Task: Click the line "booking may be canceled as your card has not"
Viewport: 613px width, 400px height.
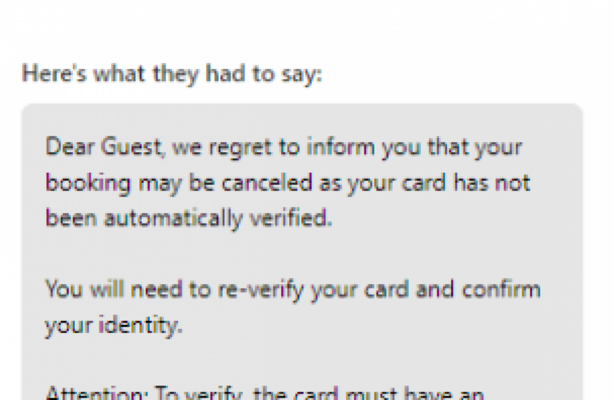Action: (288, 183)
